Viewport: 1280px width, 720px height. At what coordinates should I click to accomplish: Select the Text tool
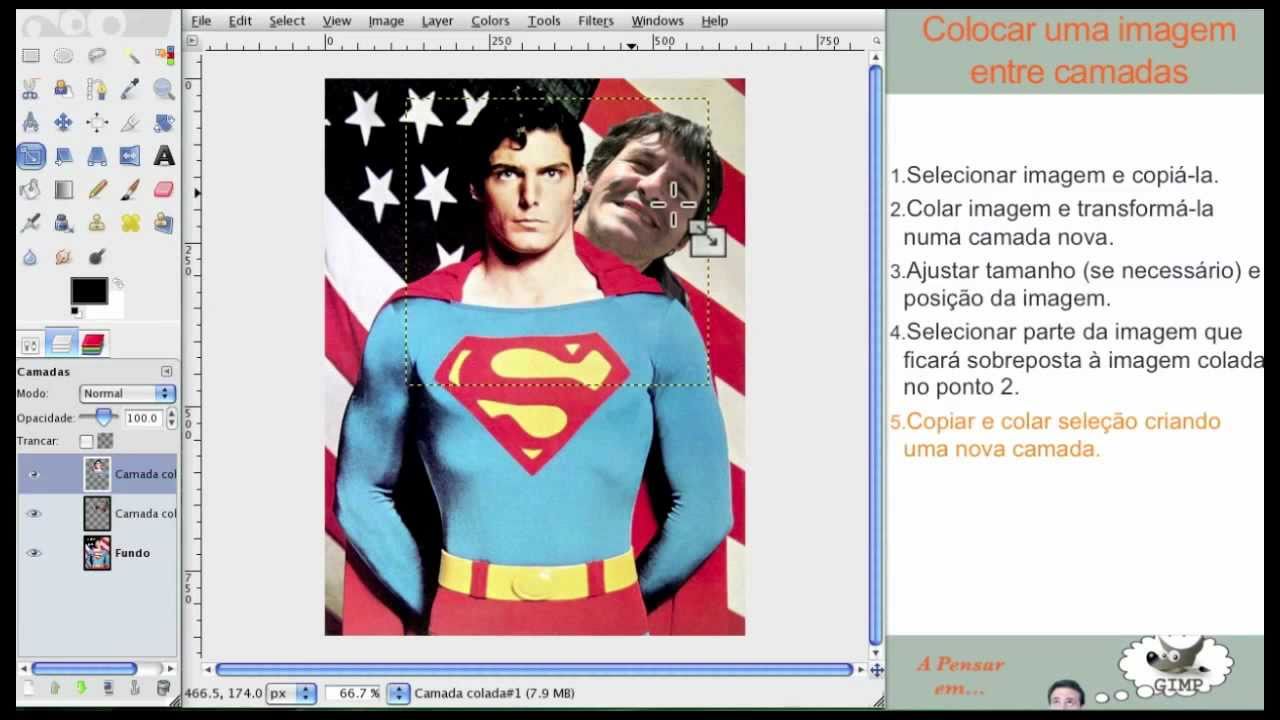pos(164,155)
